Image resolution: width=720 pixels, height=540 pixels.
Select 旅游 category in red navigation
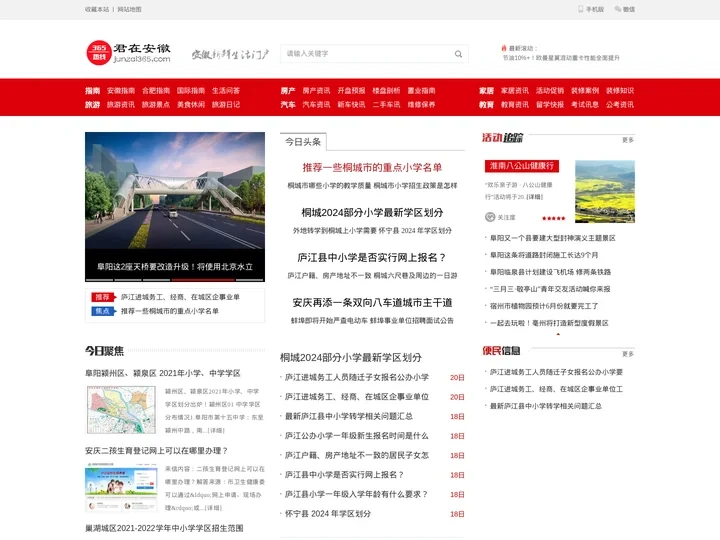pyautogui.click(x=92, y=105)
